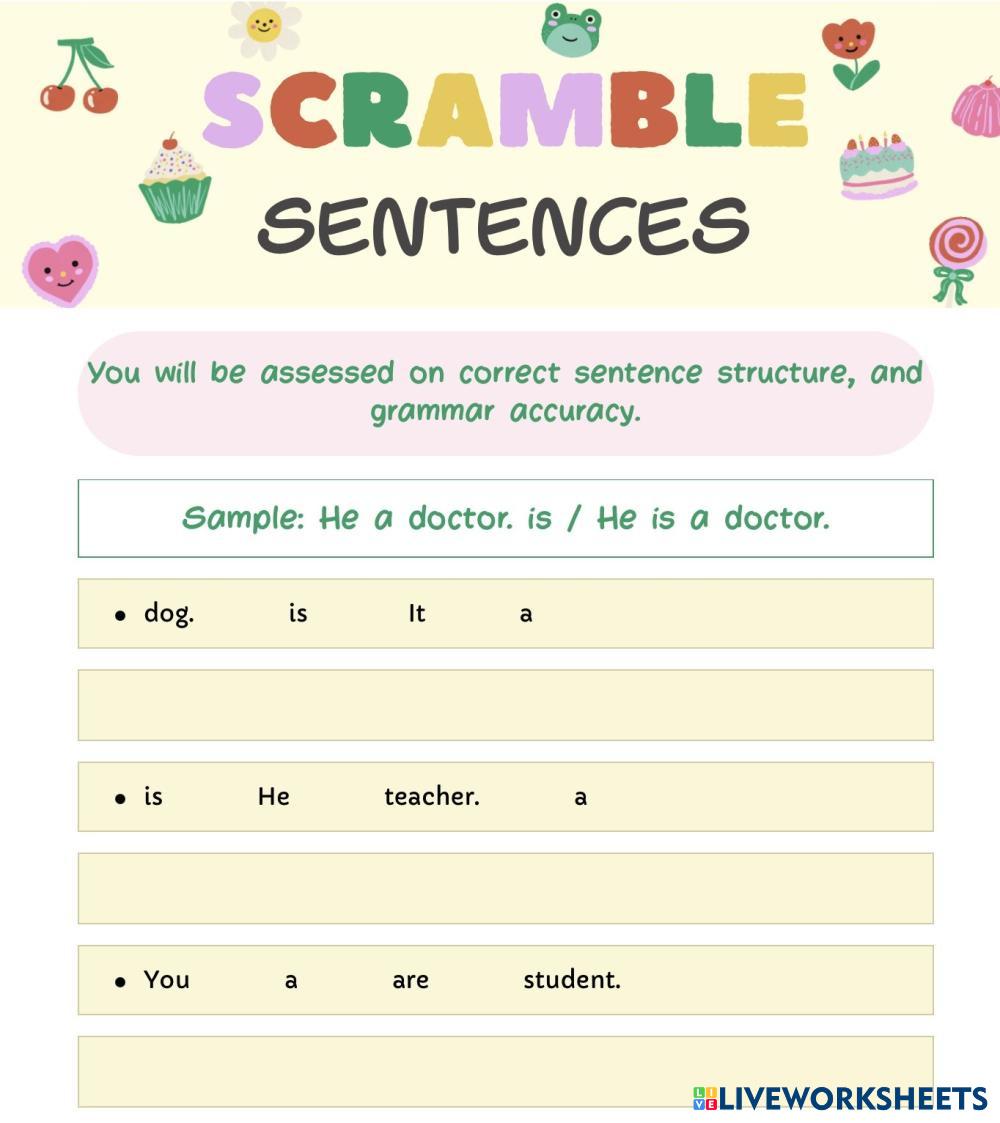Click the red tulip flower icon
This screenshot has height=1123, width=1000.
click(849, 52)
